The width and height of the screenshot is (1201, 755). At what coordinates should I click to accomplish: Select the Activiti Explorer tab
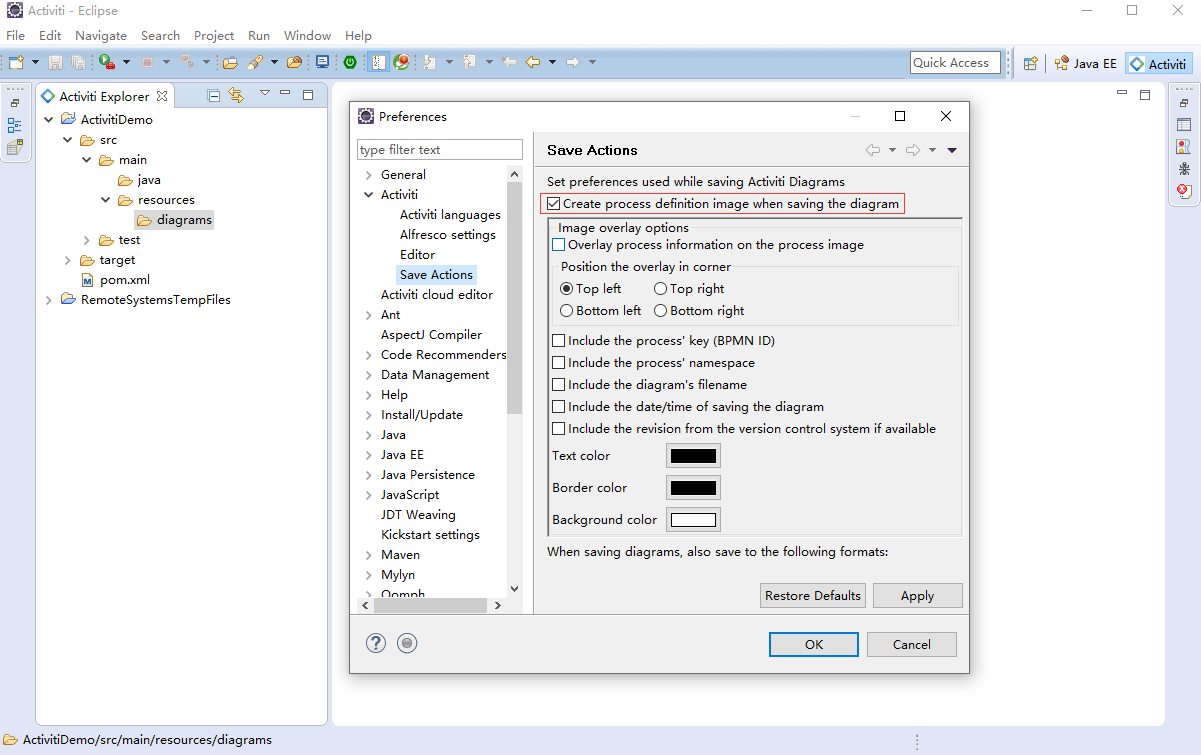click(x=104, y=96)
